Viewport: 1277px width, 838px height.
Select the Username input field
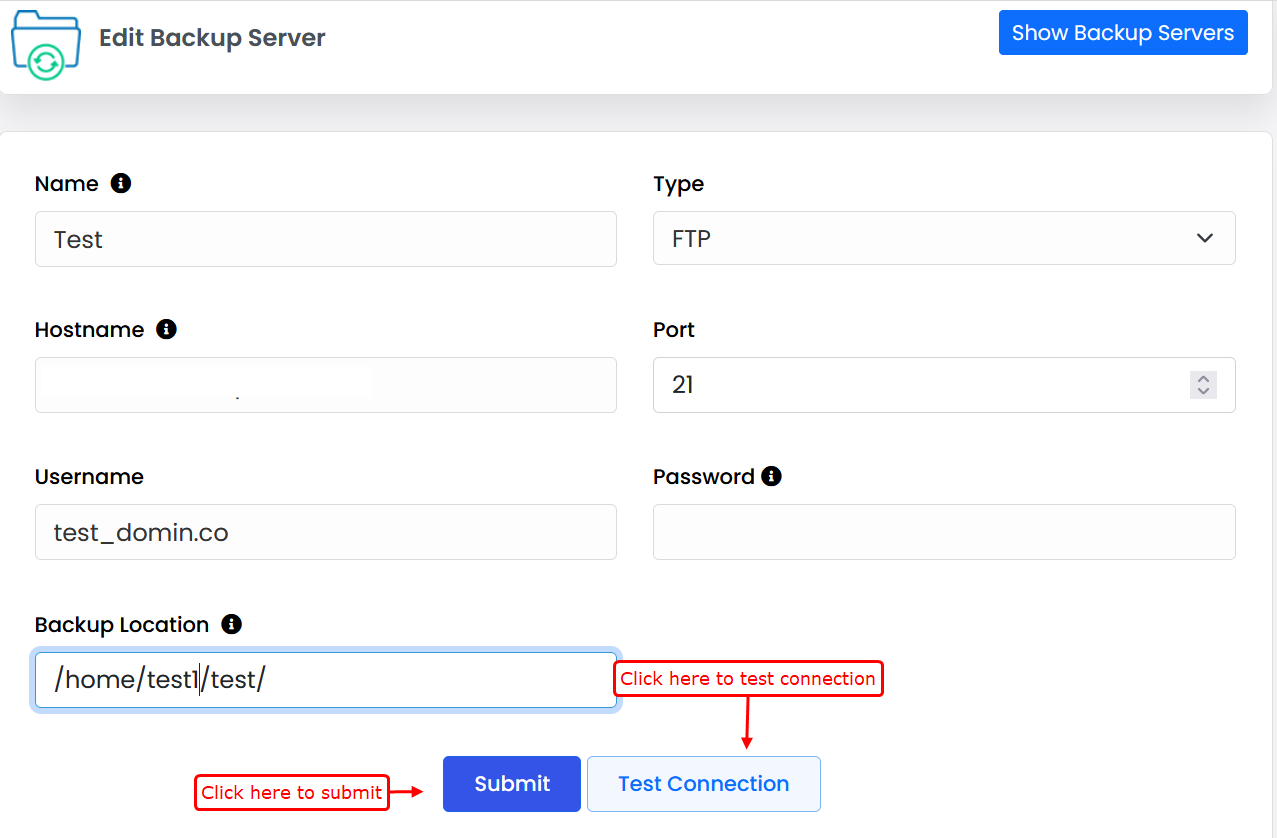click(x=325, y=532)
